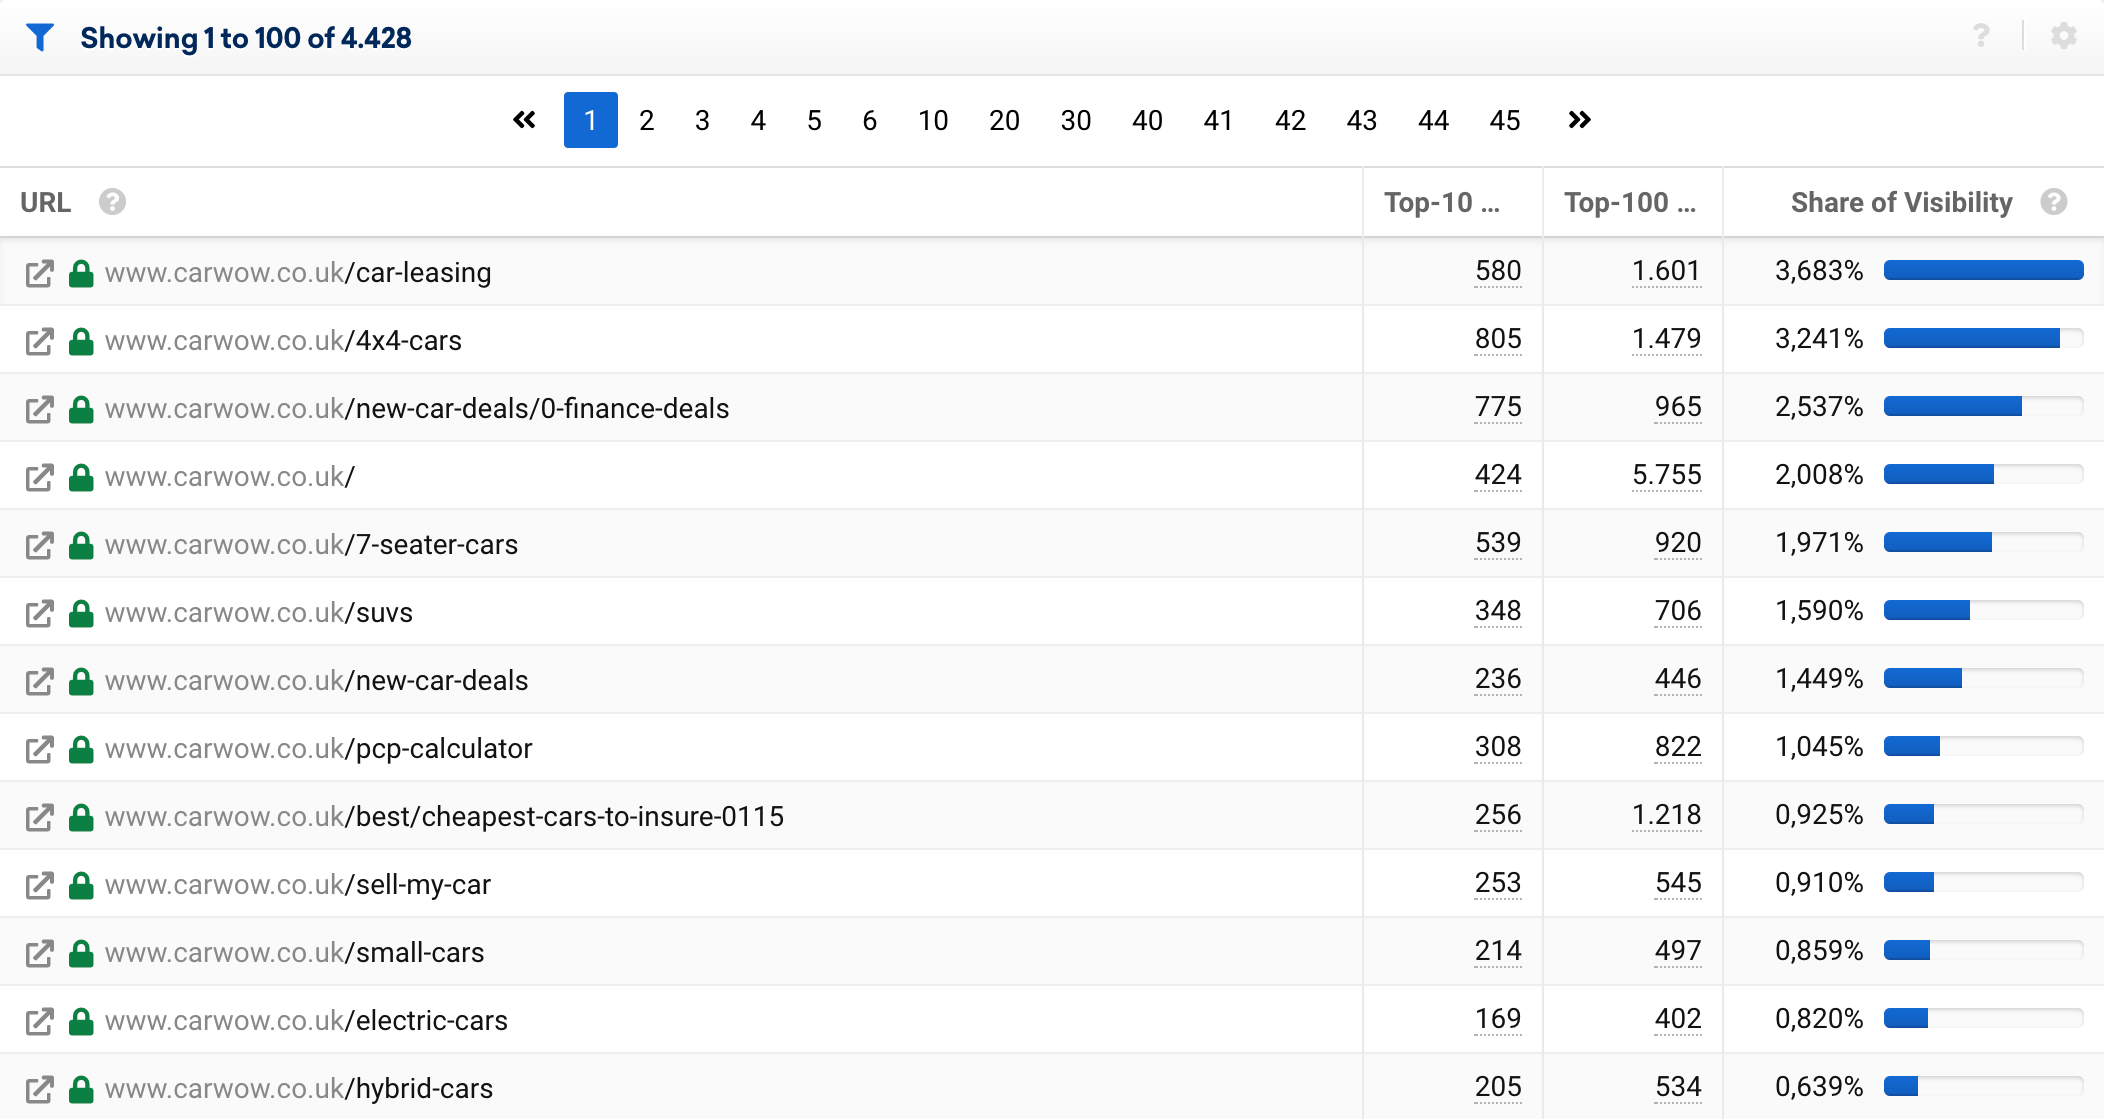Open sell-my-car external link icon
Viewport: 2104px width, 1119px height.
(x=39, y=885)
